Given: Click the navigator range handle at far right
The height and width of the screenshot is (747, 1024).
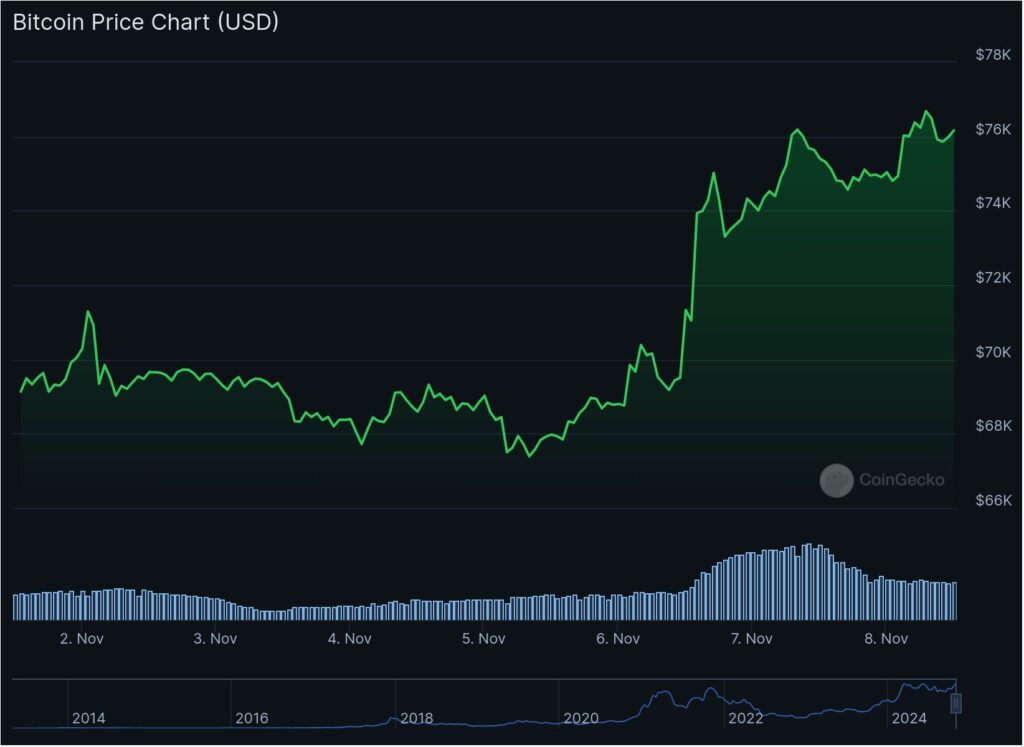Looking at the screenshot, I should click(x=956, y=703).
